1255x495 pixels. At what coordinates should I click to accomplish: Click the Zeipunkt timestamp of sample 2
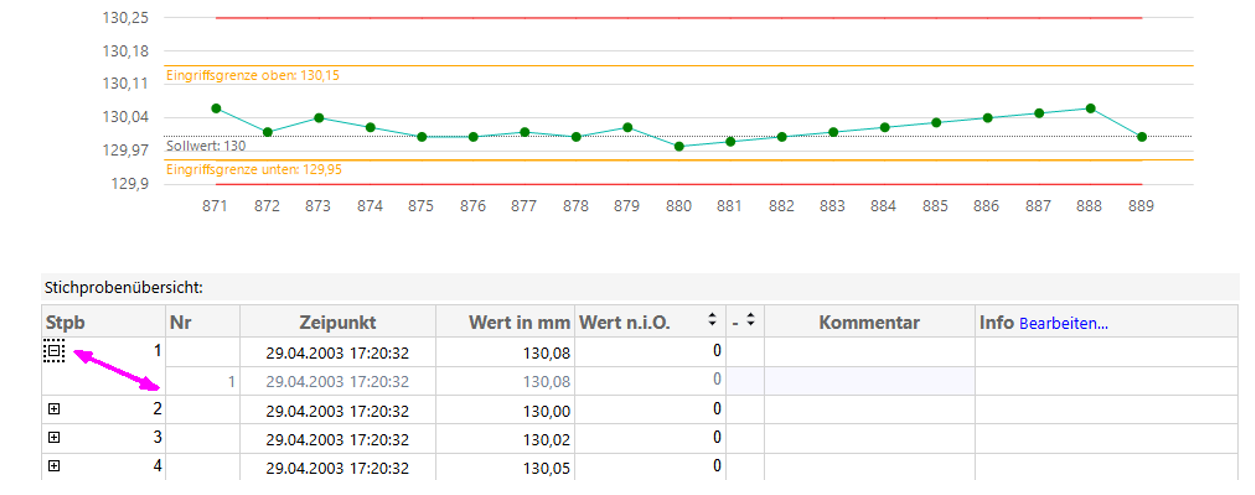pos(337,411)
